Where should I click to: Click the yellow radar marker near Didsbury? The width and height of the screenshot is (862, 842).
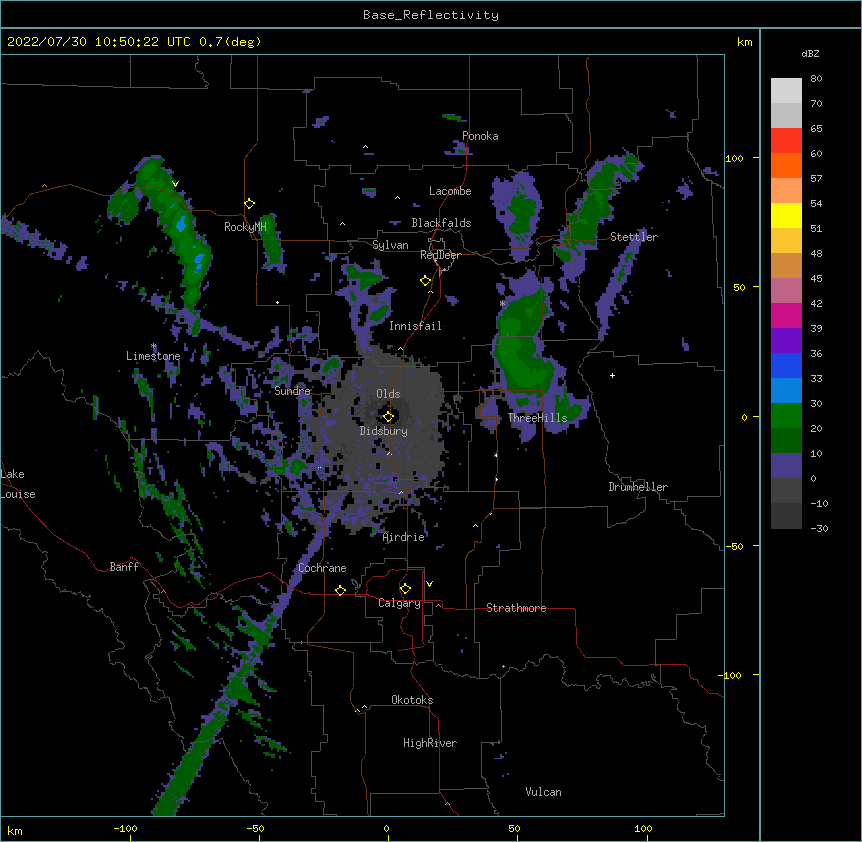point(388,416)
